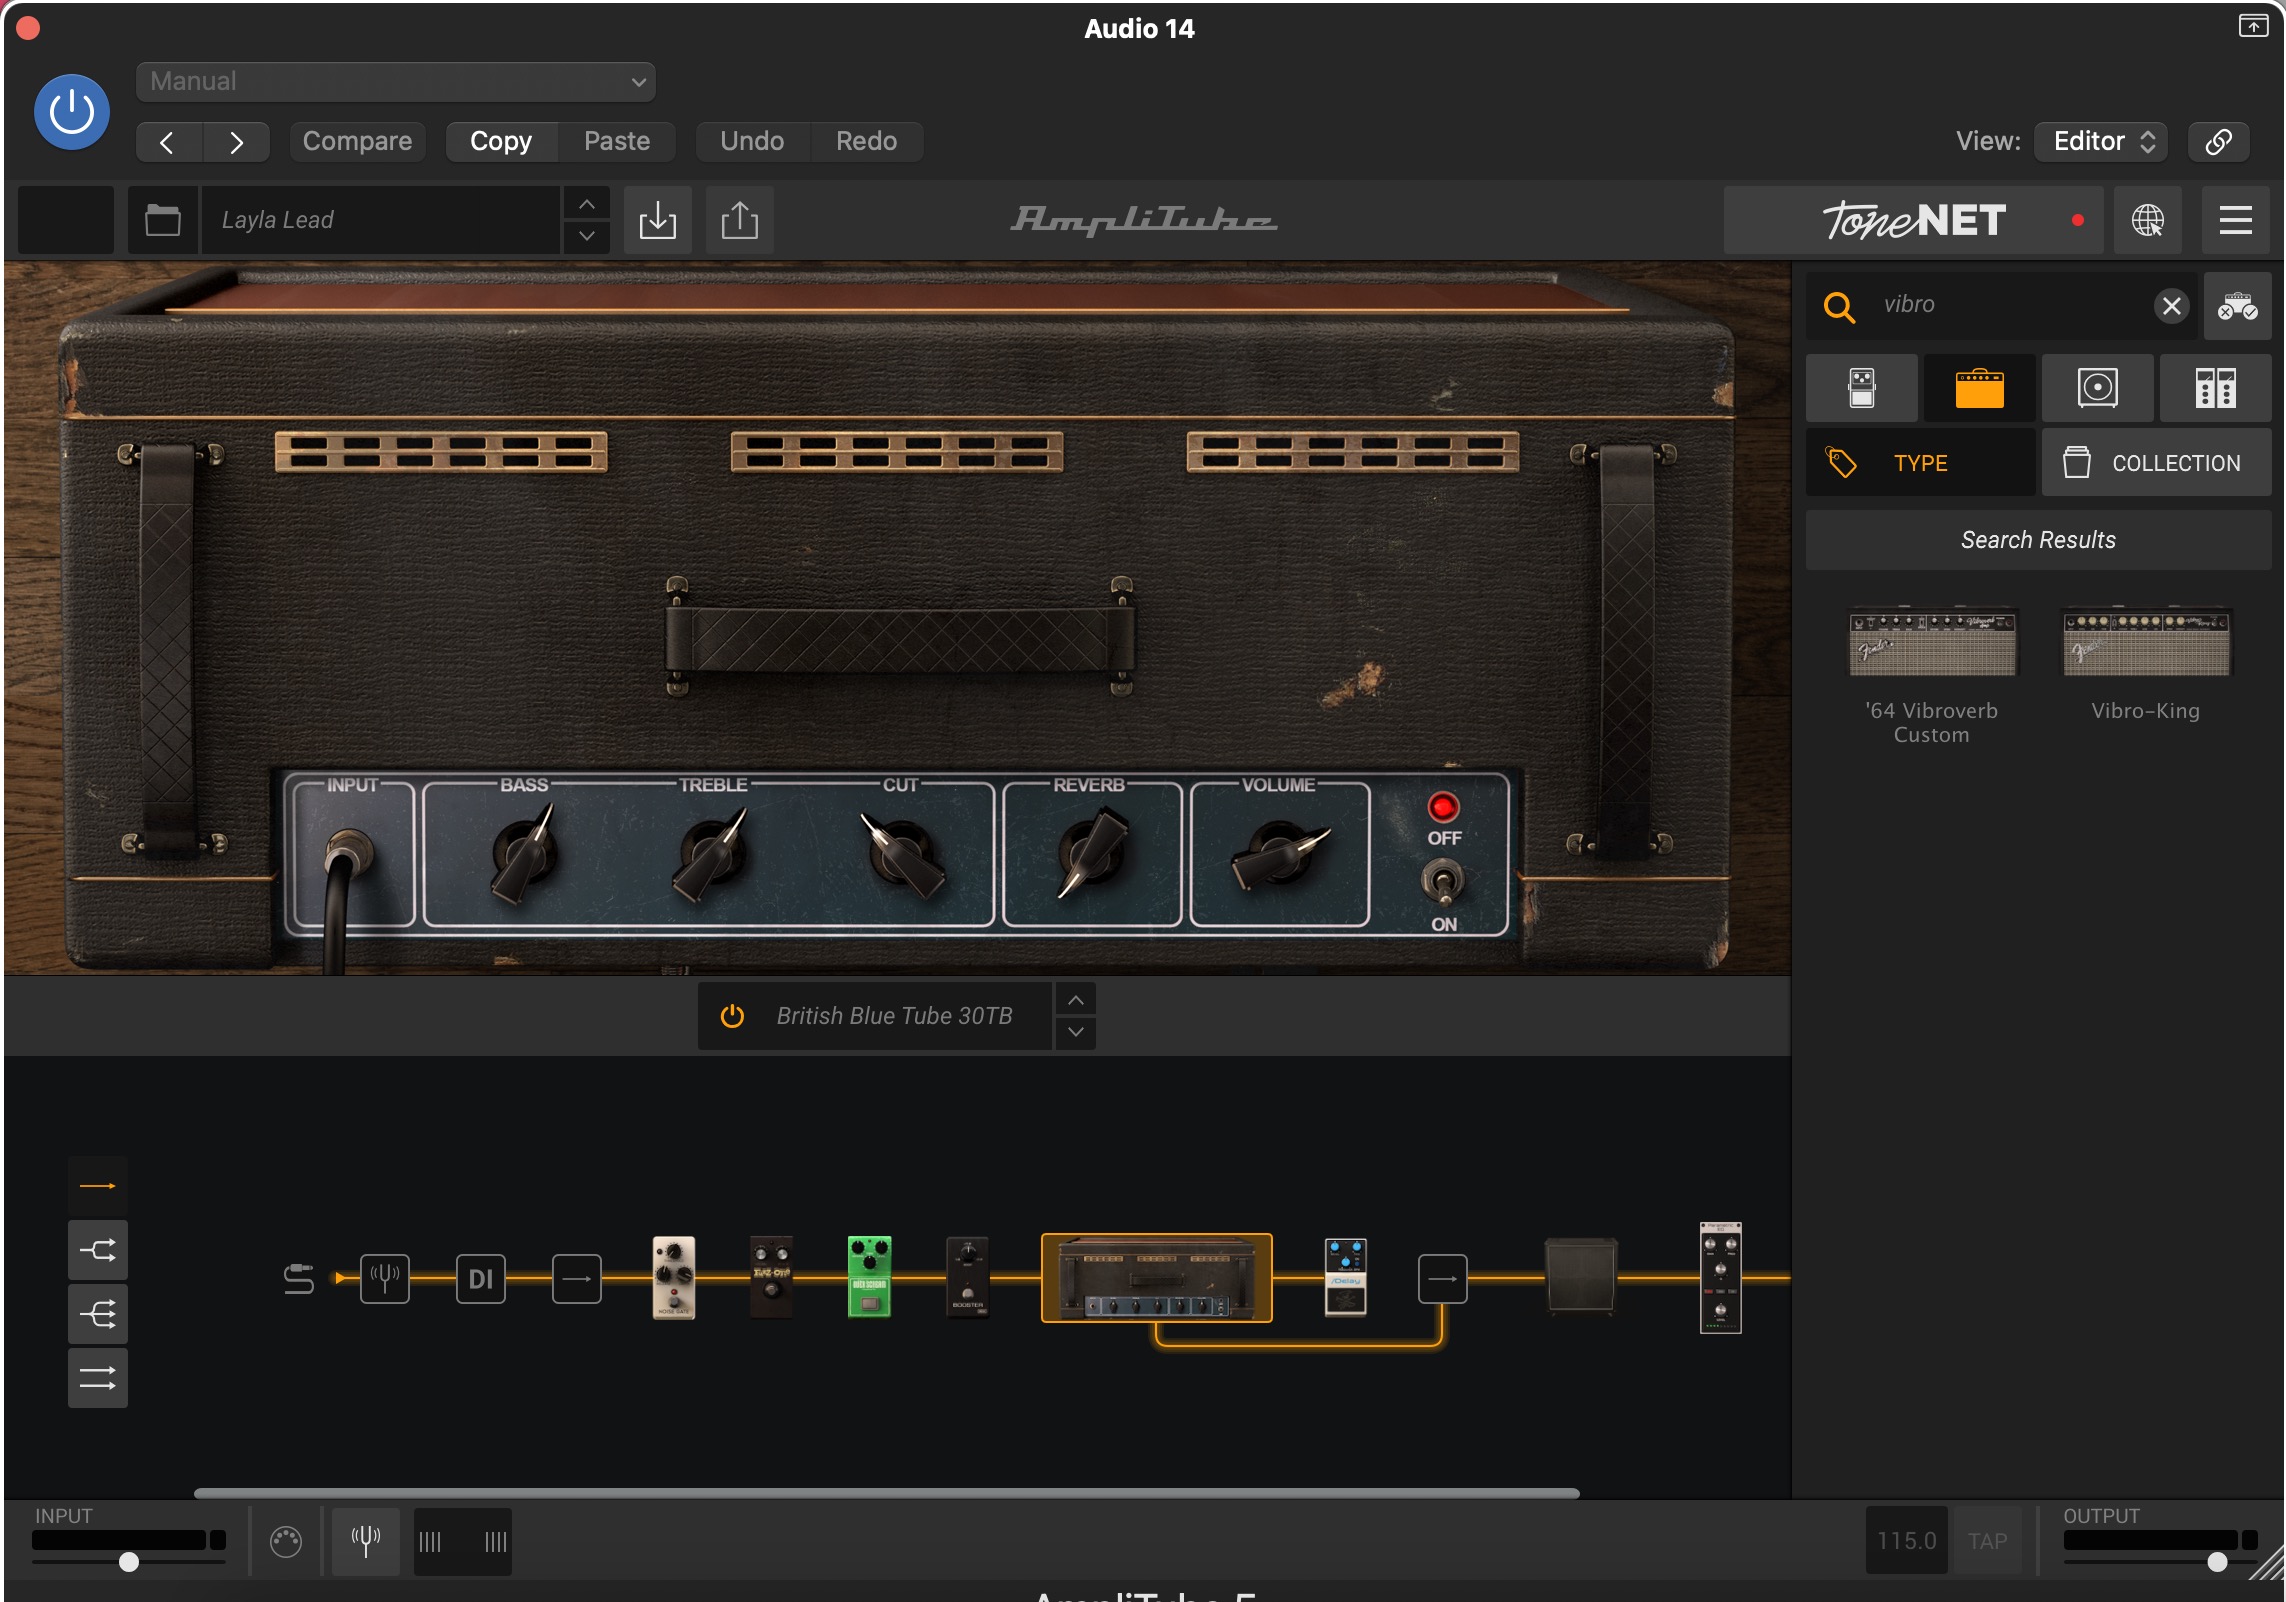Click the Compare button
2286x1602 pixels.
coord(357,142)
